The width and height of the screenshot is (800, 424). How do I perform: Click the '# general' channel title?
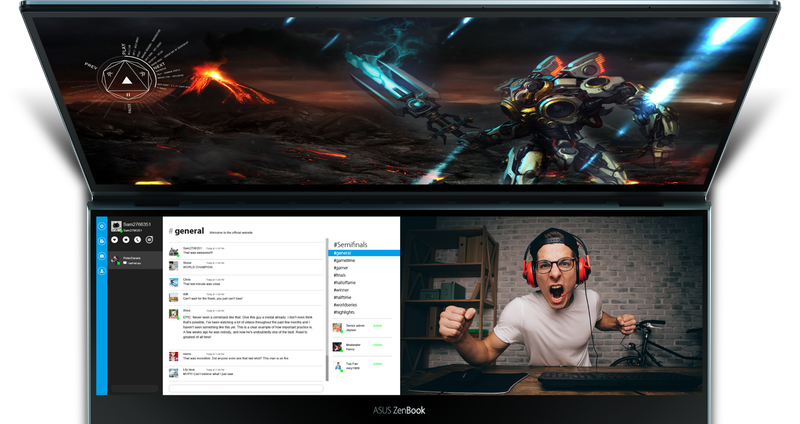[186, 231]
